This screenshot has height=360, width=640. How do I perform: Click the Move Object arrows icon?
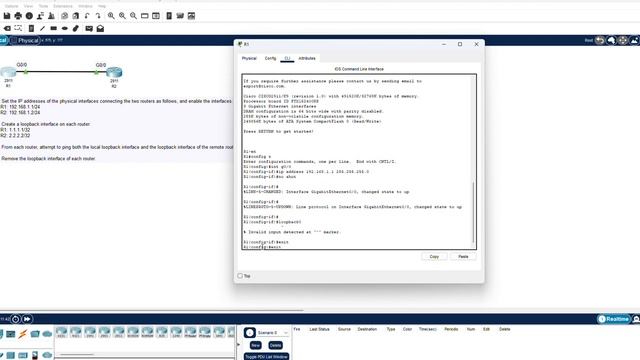pos(622,40)
